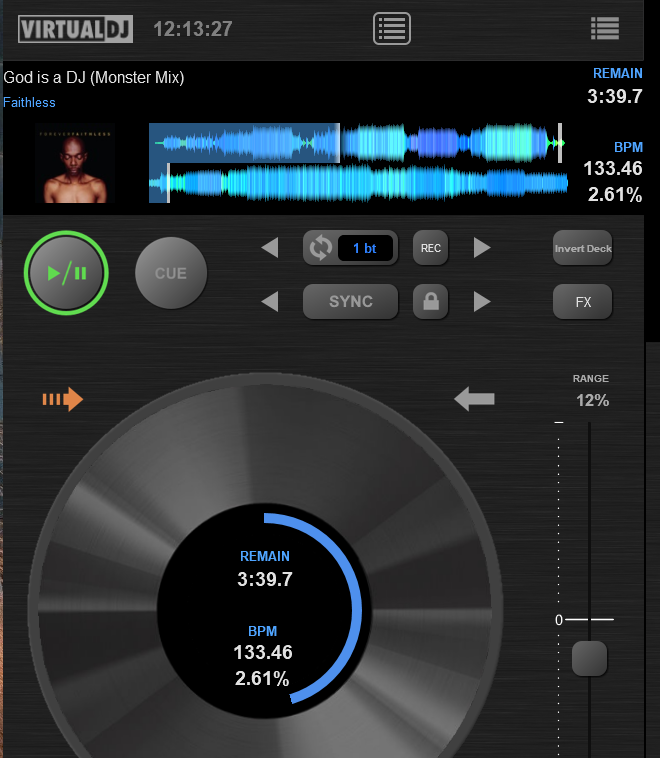
Task: Click the 12% pitch range value
Action: (x=592, y=400)
